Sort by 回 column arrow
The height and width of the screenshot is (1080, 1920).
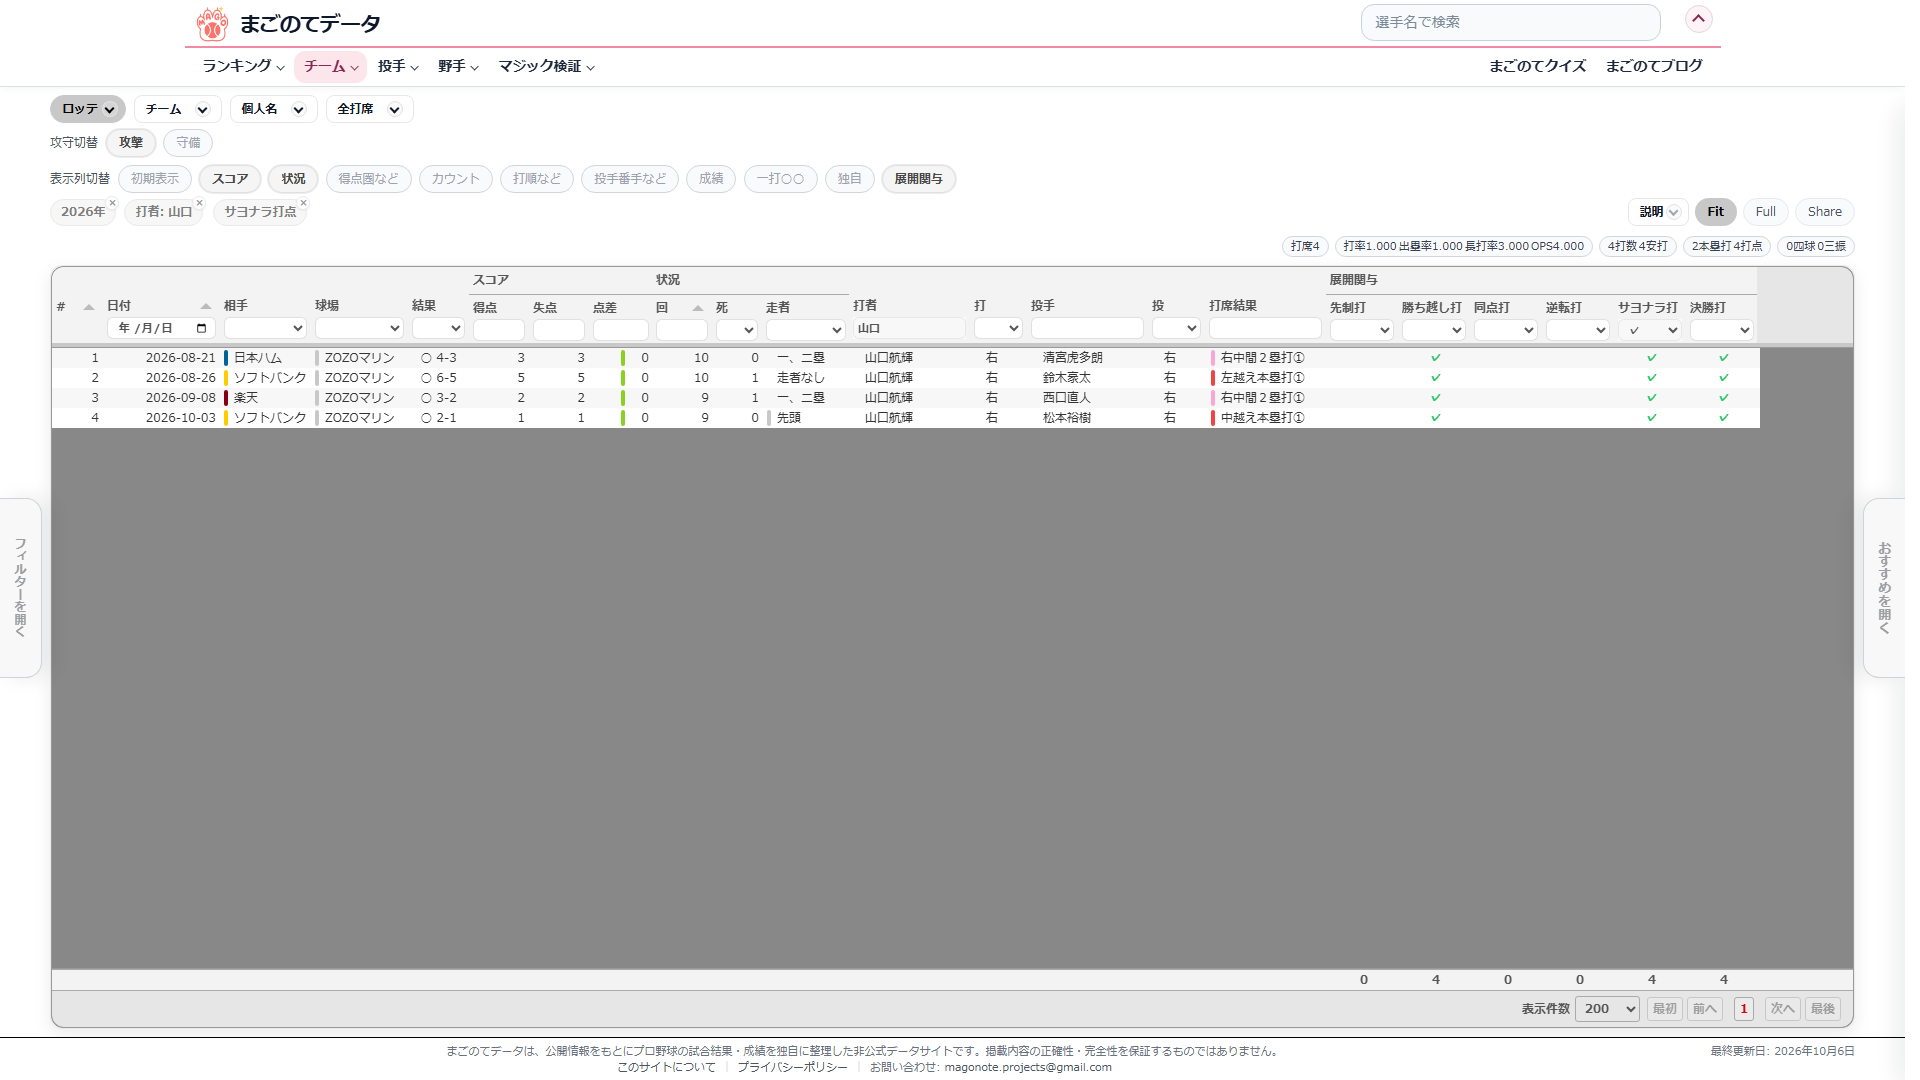tap(698, 308)
